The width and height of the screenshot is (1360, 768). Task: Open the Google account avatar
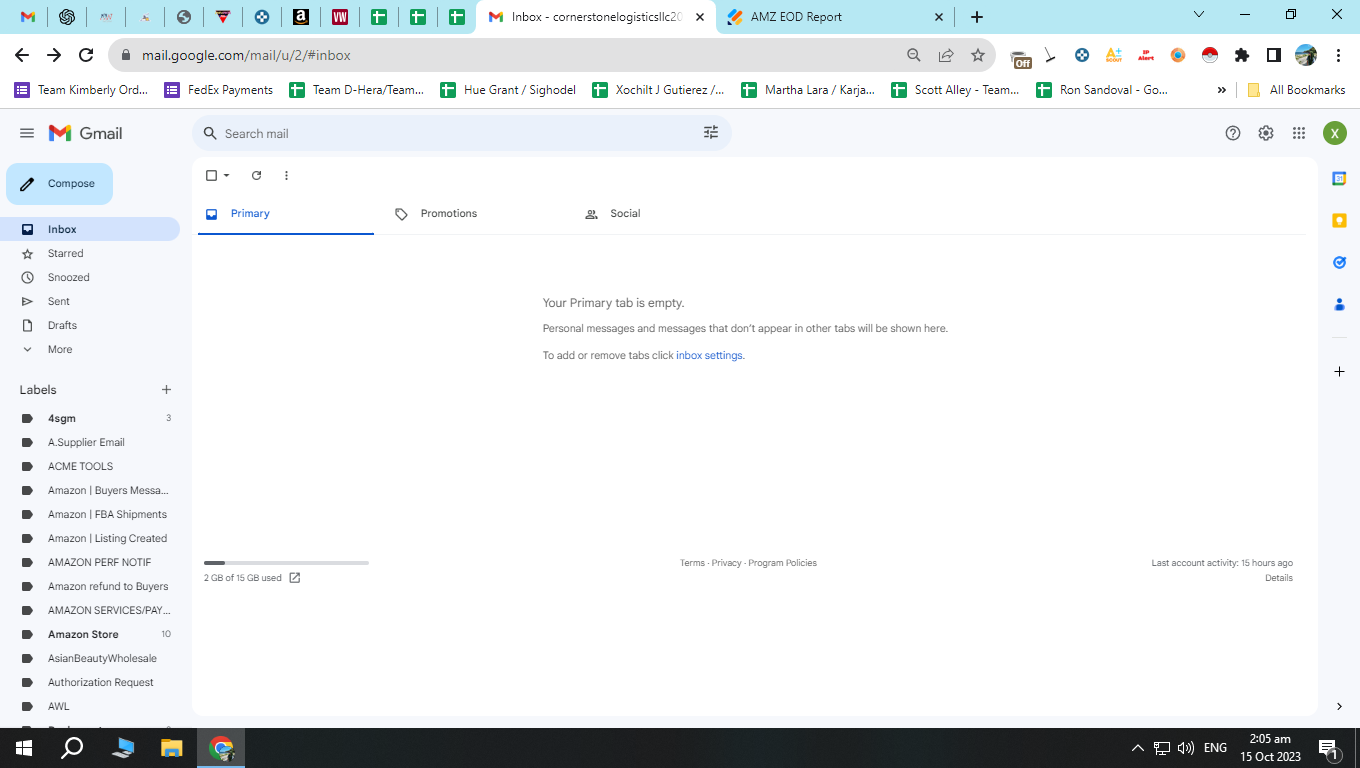click(x=1335, y=133)
